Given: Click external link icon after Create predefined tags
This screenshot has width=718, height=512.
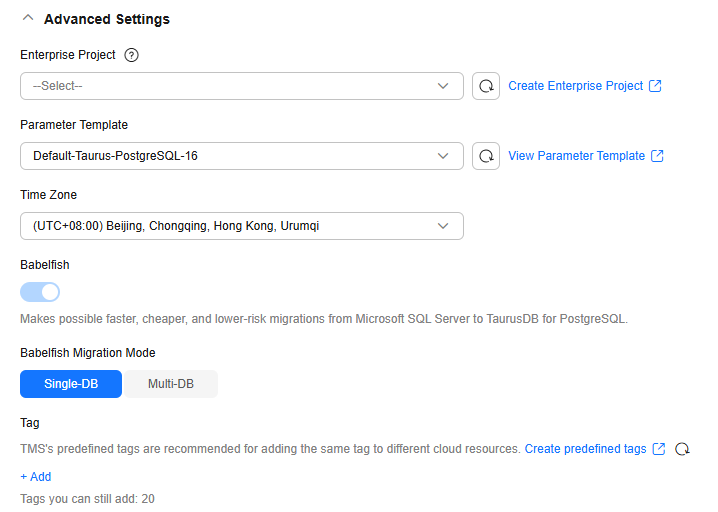Looking at the screenshot, I should tap(659, 449).
